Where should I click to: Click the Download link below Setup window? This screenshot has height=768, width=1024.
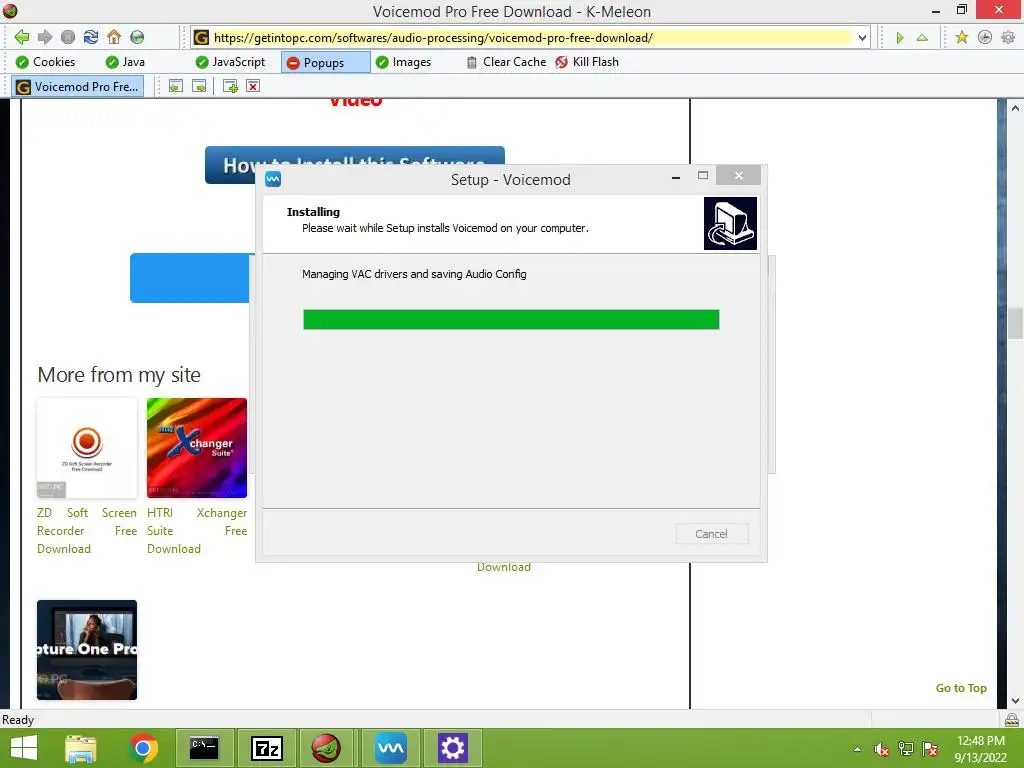pyautogui.click(x=504, y=567)
